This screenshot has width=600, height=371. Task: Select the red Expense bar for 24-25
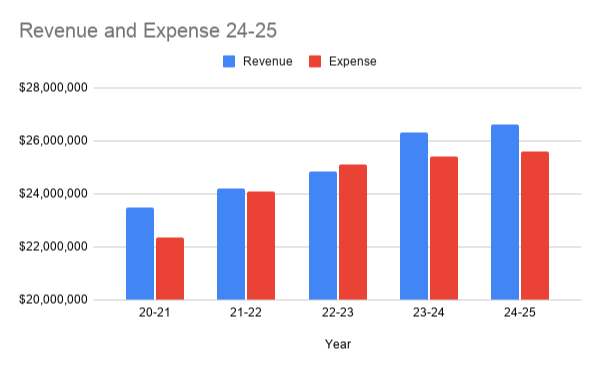pos(535,226)
